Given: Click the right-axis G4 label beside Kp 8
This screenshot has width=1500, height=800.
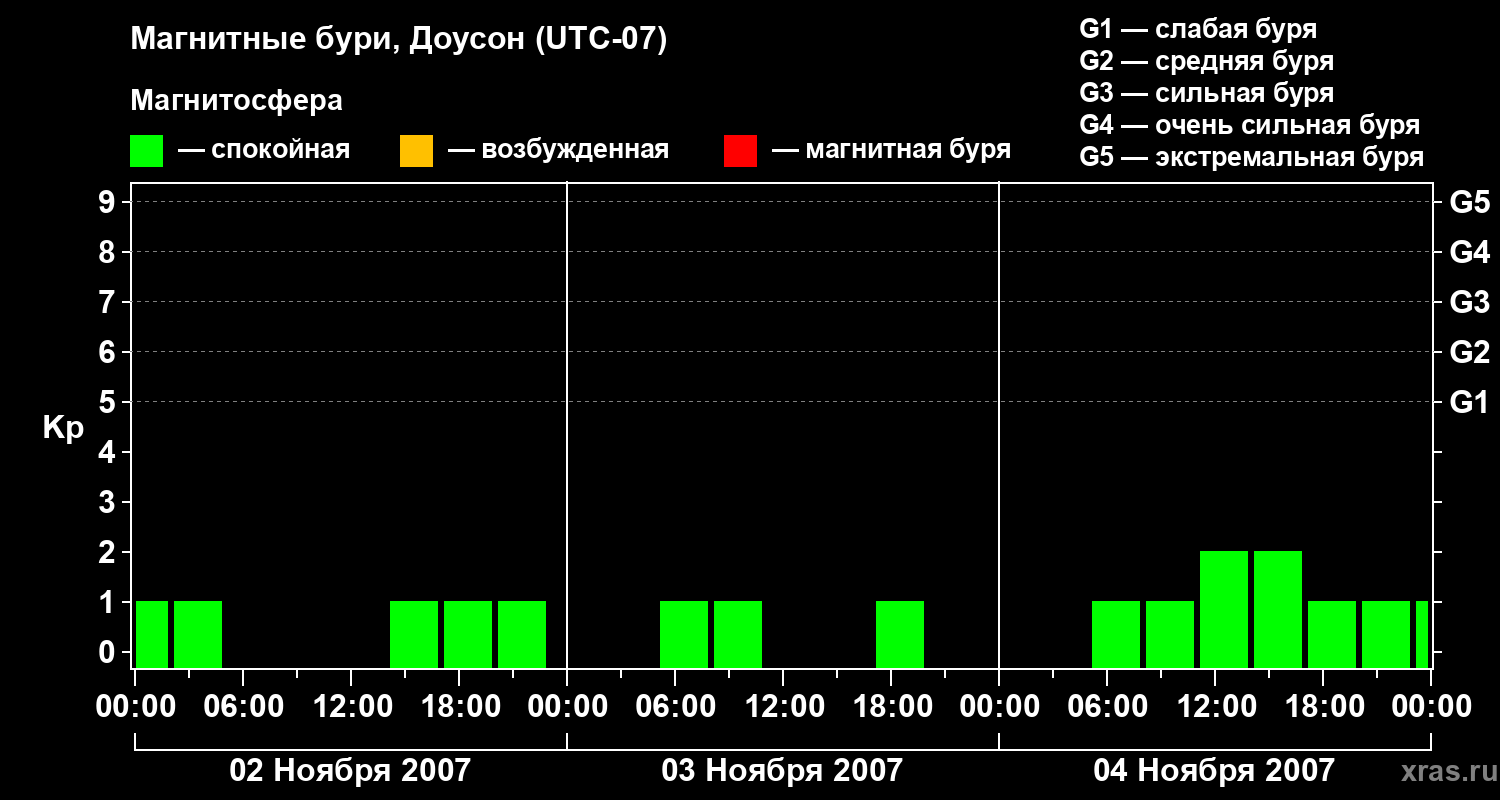Looking at the screenshot, I should (x=1469, y=252).
